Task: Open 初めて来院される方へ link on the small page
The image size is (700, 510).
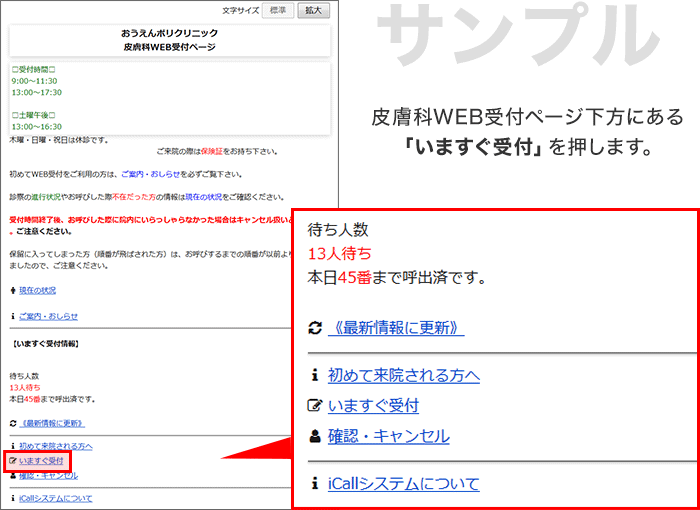Action: (x=56, y=446)
